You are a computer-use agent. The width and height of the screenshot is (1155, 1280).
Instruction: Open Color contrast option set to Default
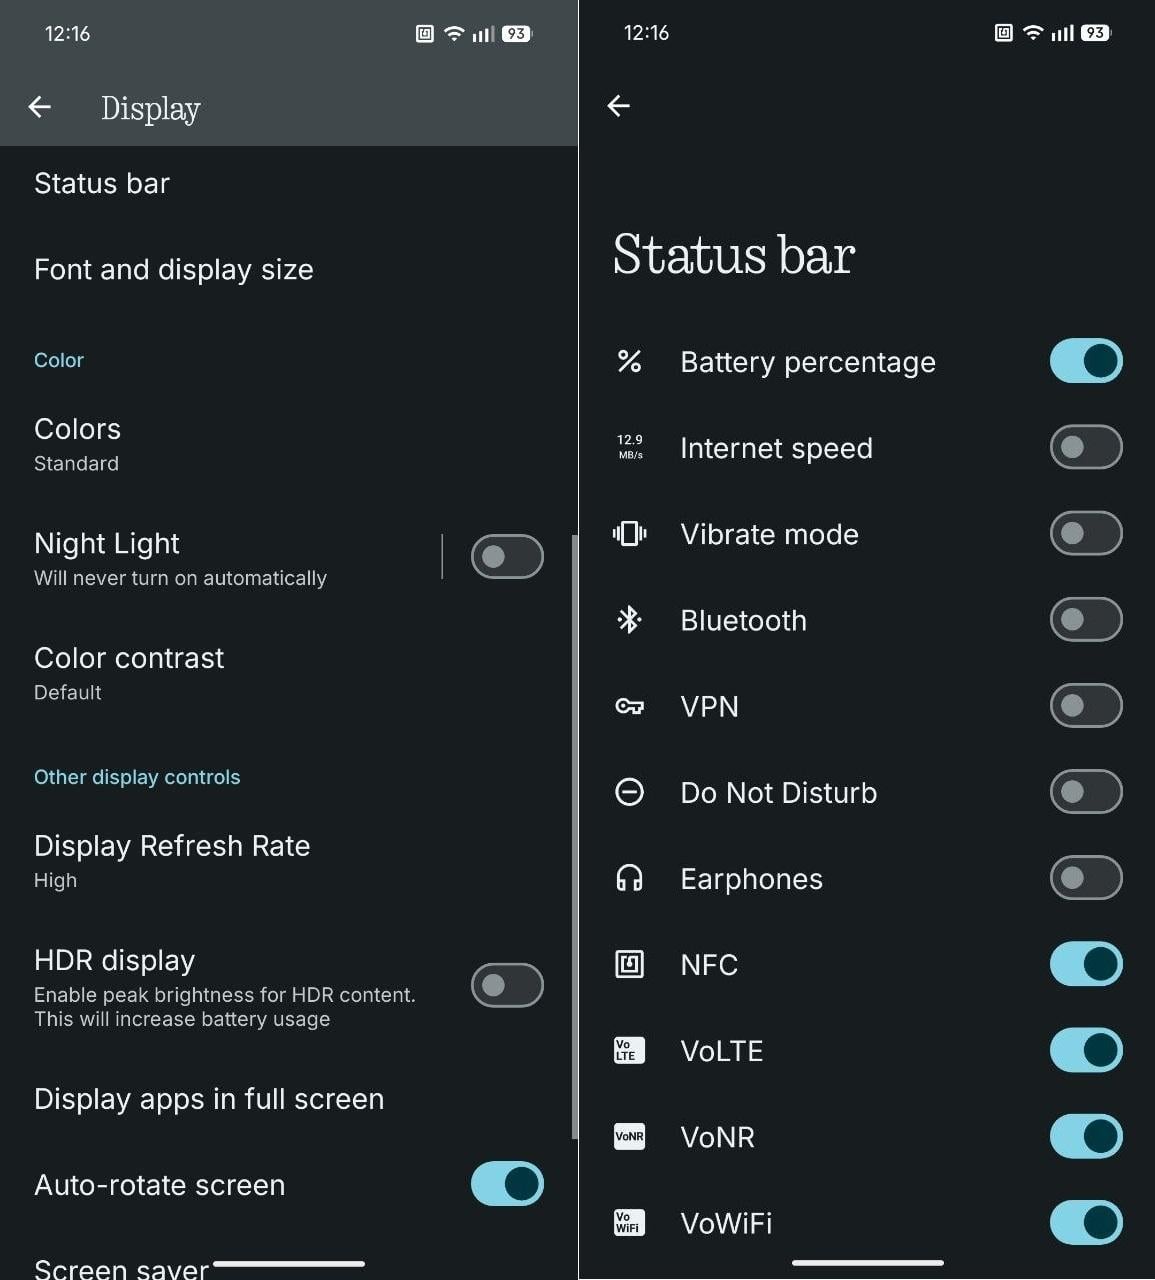[289, 673]
